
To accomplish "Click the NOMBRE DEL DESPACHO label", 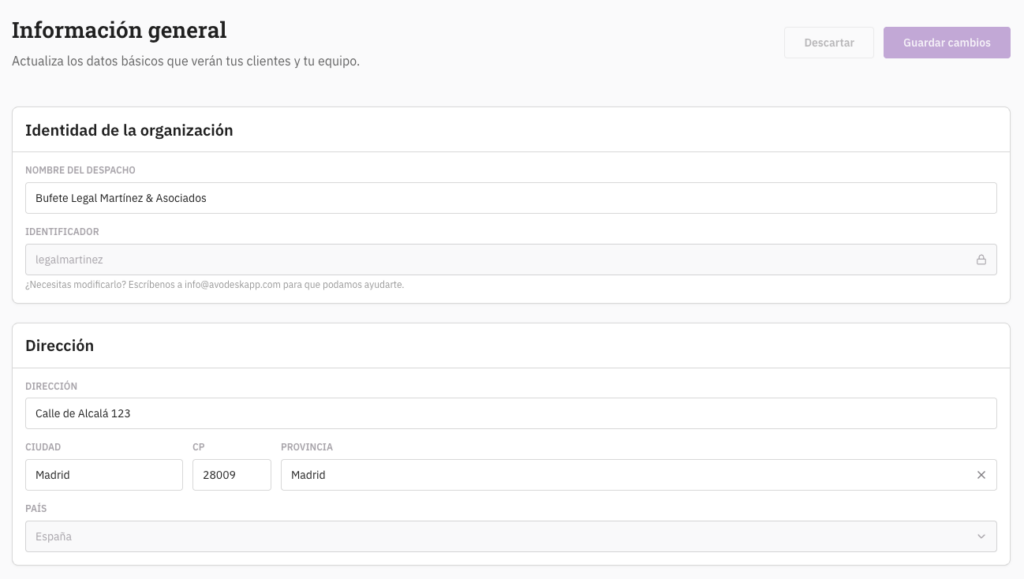I will (80, 171).
